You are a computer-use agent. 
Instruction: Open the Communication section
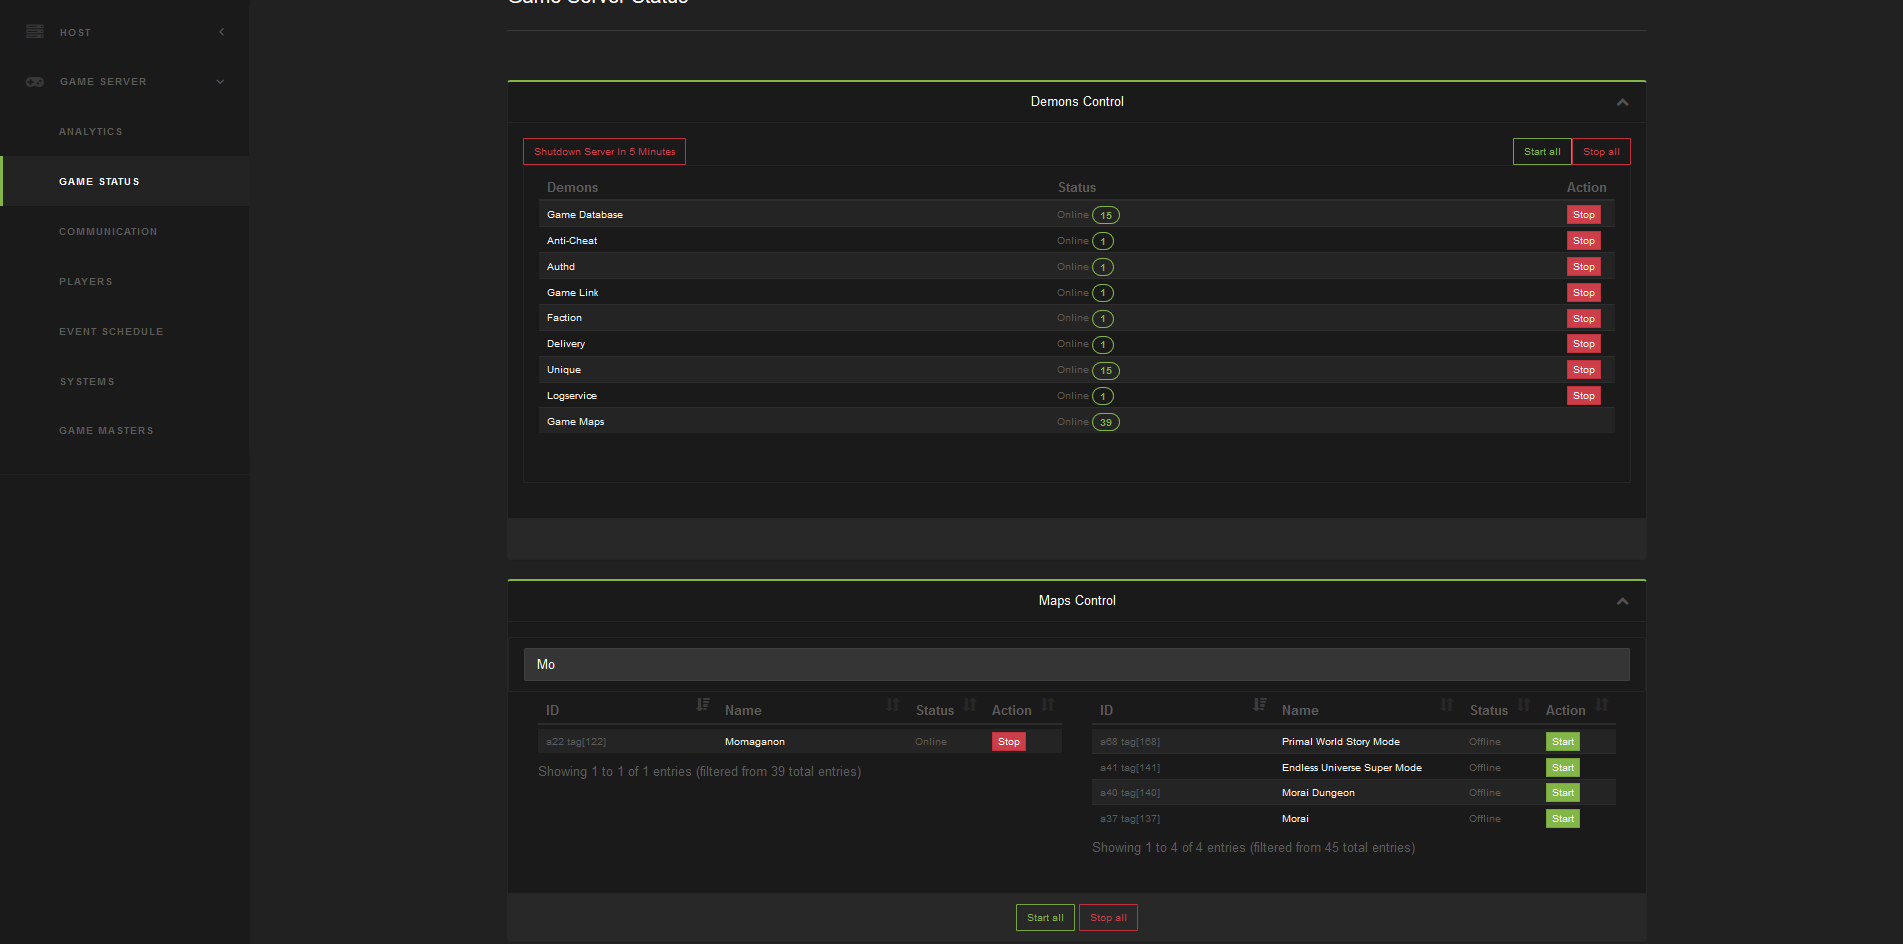pyautogui.click(x=108, y=232)
